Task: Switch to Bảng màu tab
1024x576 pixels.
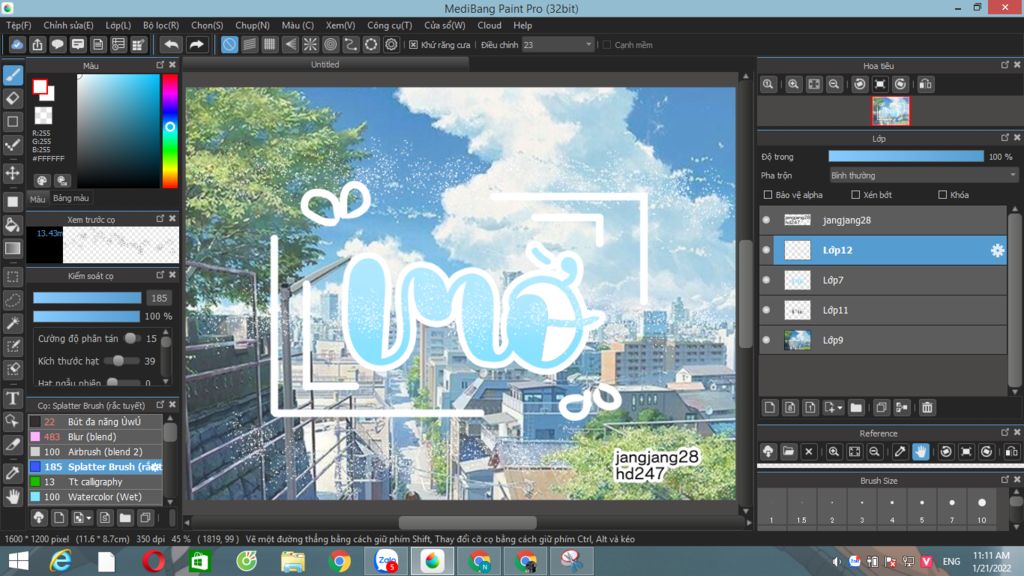Action: click(71, 198)
